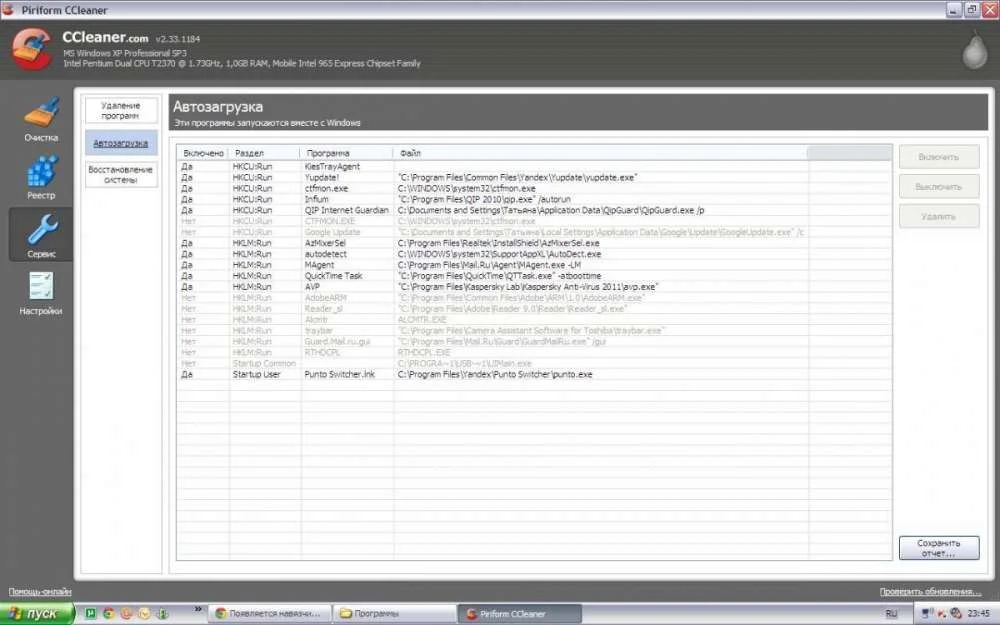
Task: Select the QIP Internet Guardian entry
Action: click(x=534, y=210)
